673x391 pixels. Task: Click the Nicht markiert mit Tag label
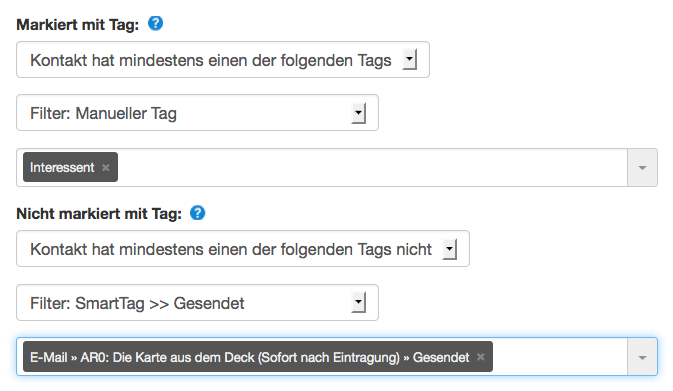click(99, 213)
